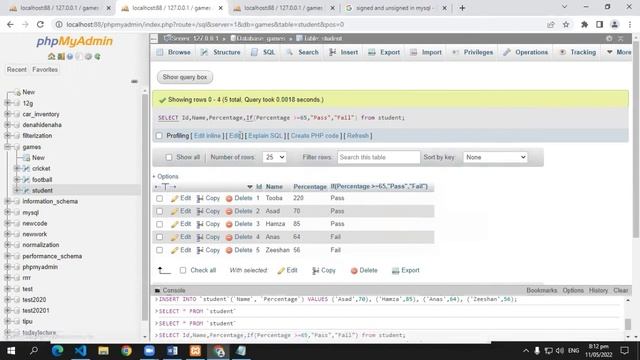Click pencil Edit icon for row Anas
This screenshot has width=640, height=360.
tap(174, 237)
